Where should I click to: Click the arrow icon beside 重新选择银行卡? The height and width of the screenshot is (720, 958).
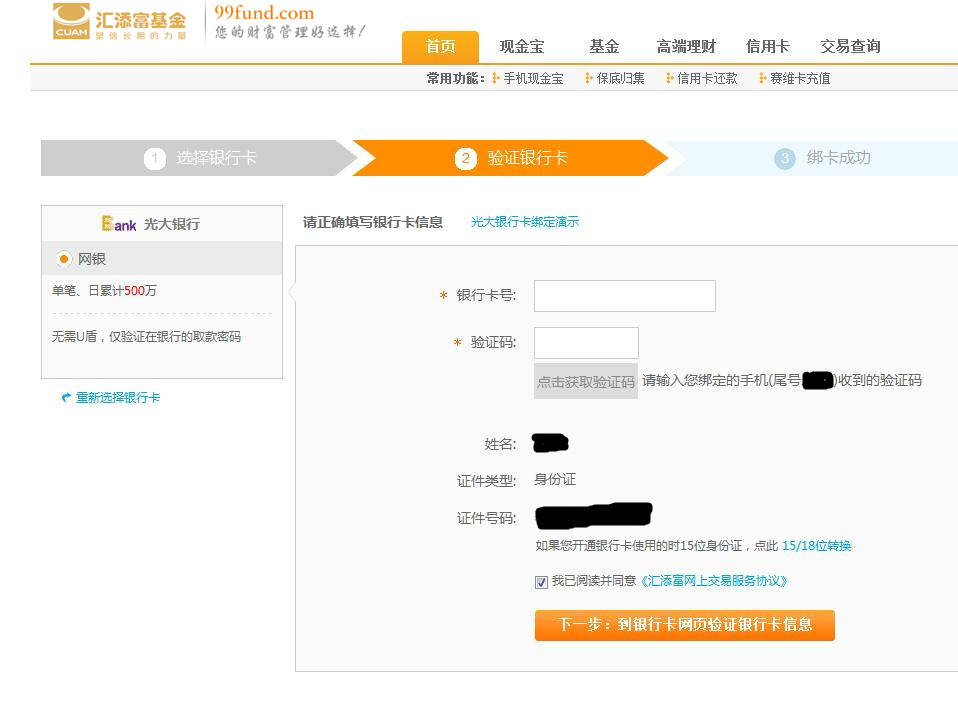66,398
